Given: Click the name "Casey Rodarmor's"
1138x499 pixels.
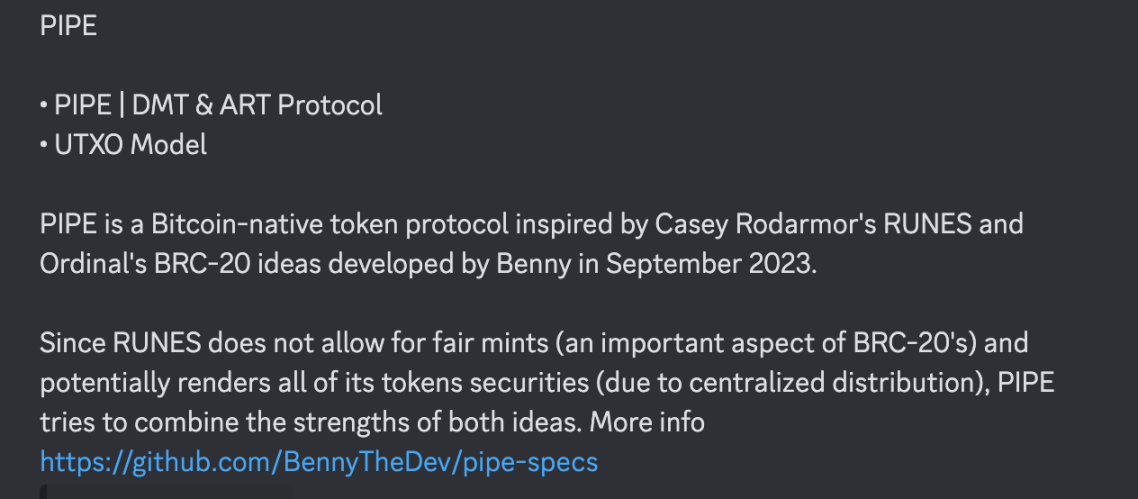Looking at the screenshot, I should tap(753, 223).
